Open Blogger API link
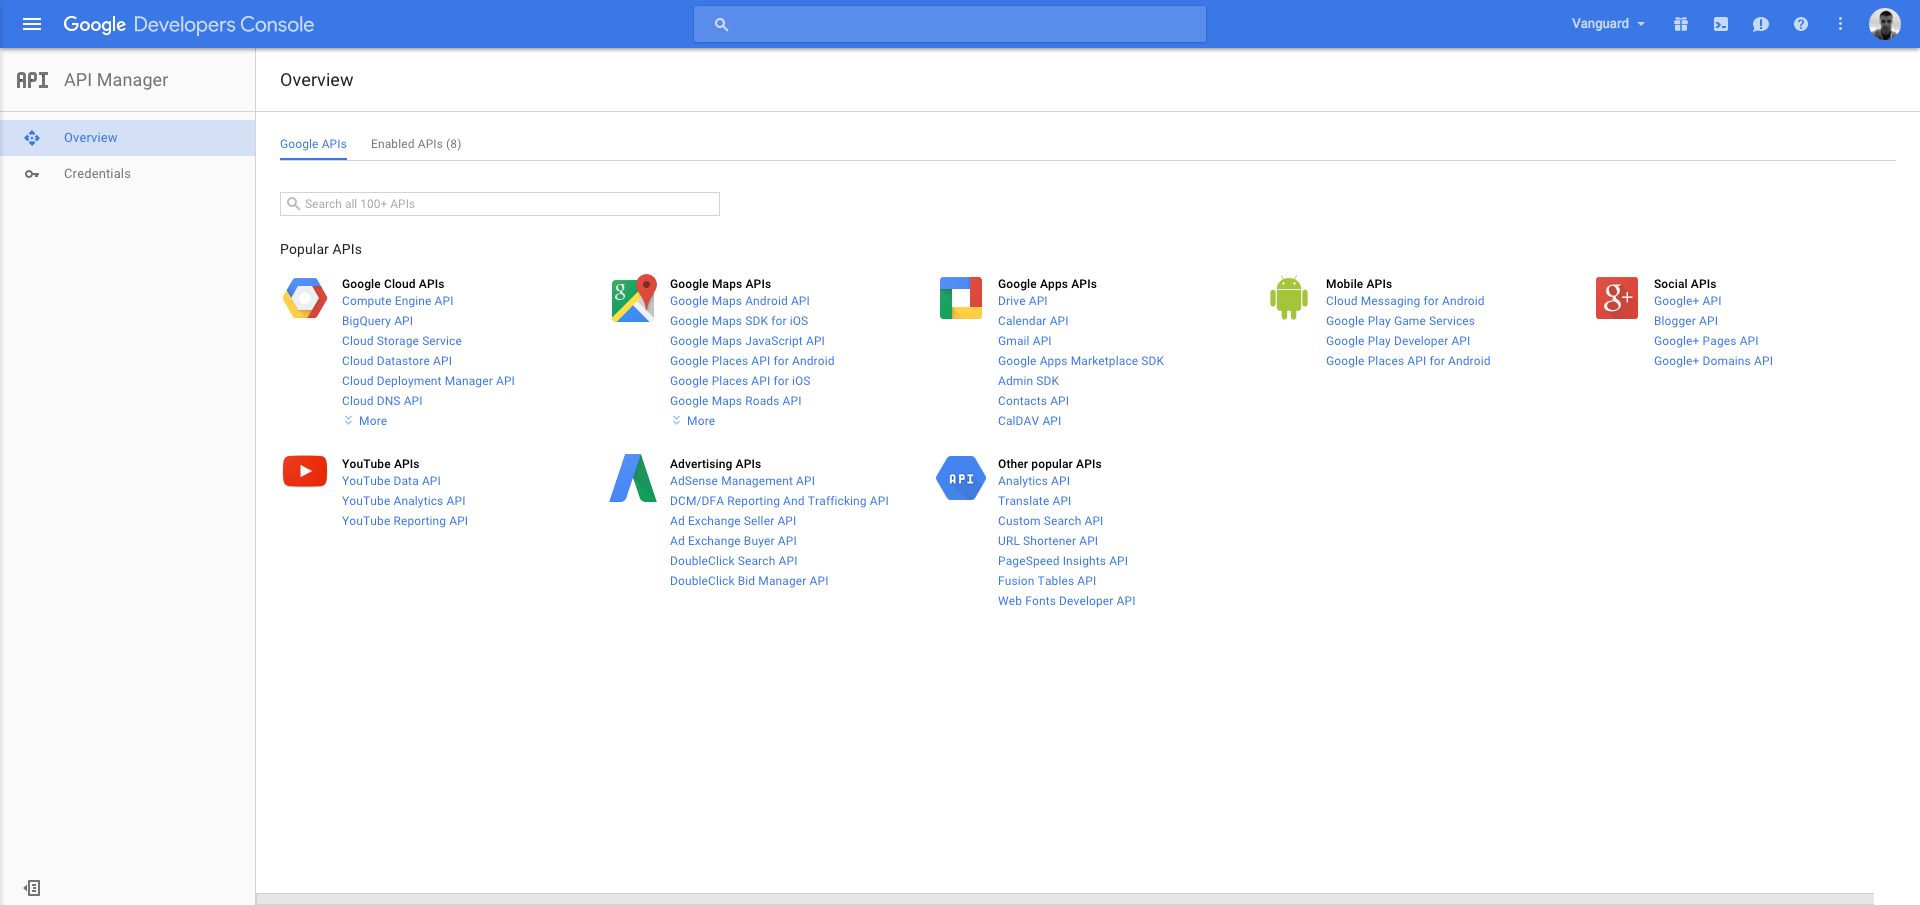 coord(1686,321)
